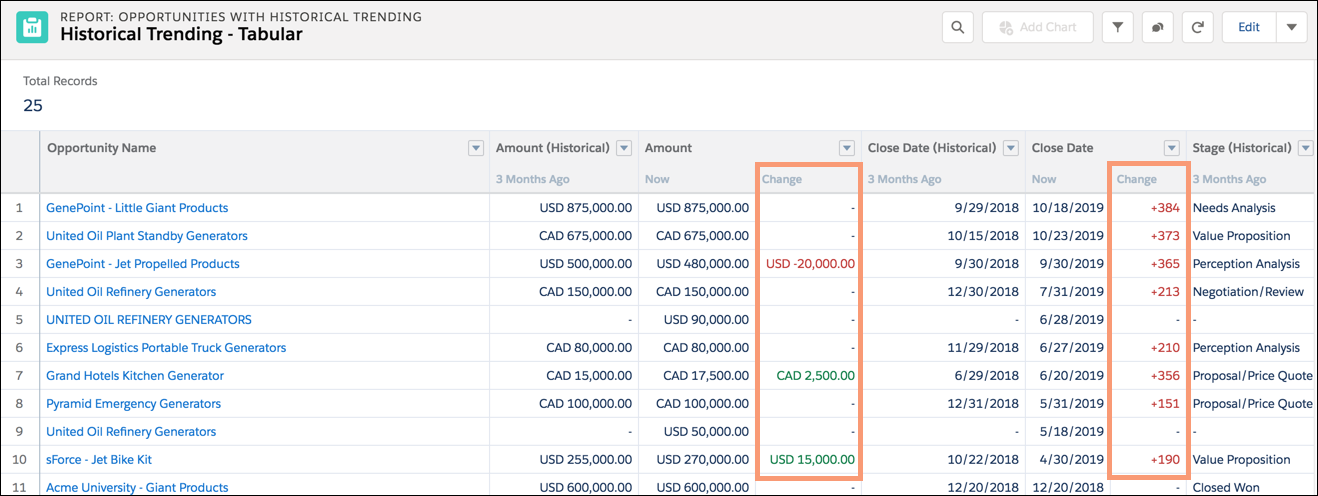1318x496 pixels.
Task: Open United Oil Refinery Generators link in row 9
Action: click(131, 432)
